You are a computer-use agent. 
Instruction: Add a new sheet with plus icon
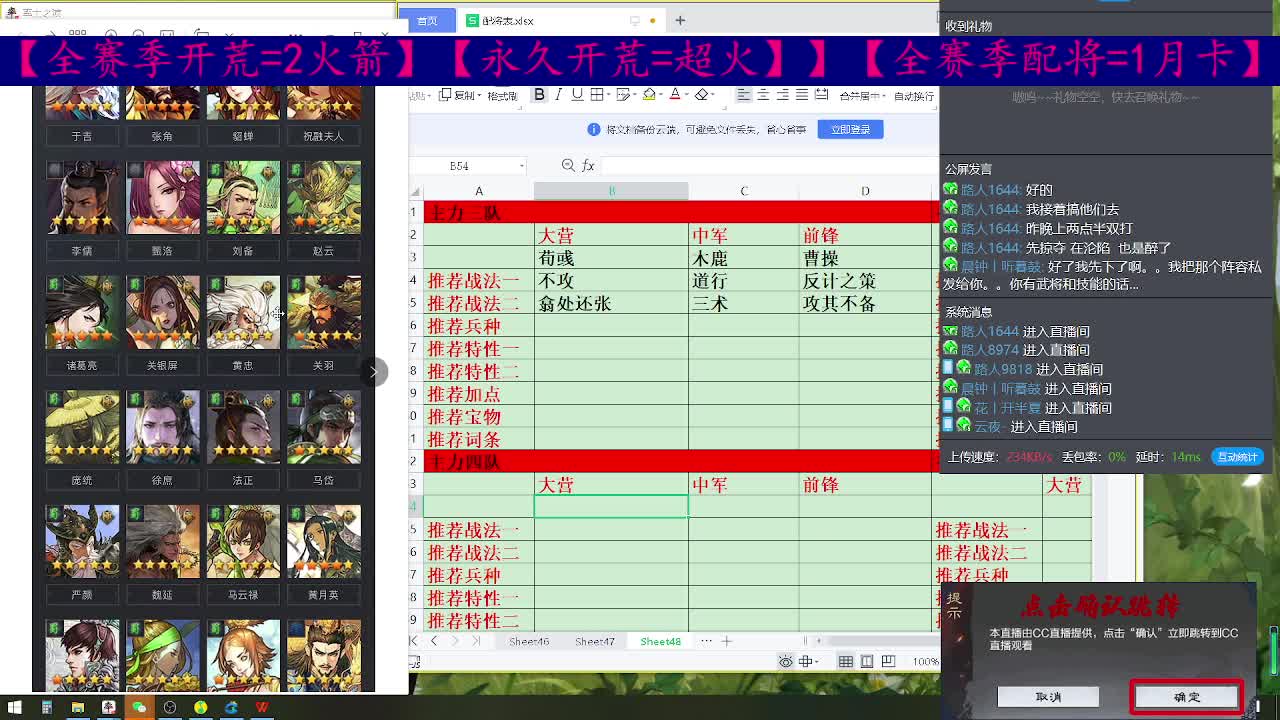727,641
